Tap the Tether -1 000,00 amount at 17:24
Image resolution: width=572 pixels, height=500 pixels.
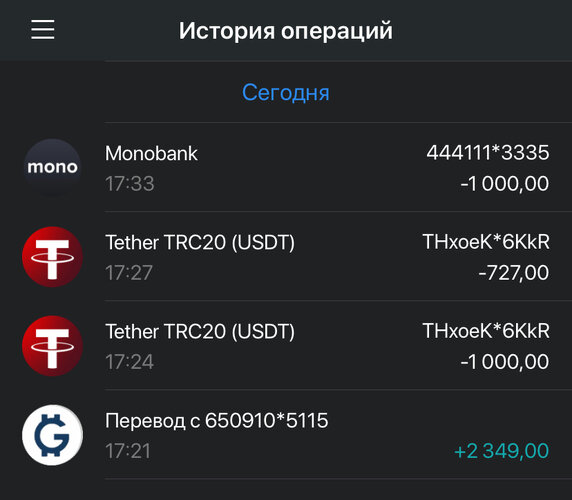(505, 362)
